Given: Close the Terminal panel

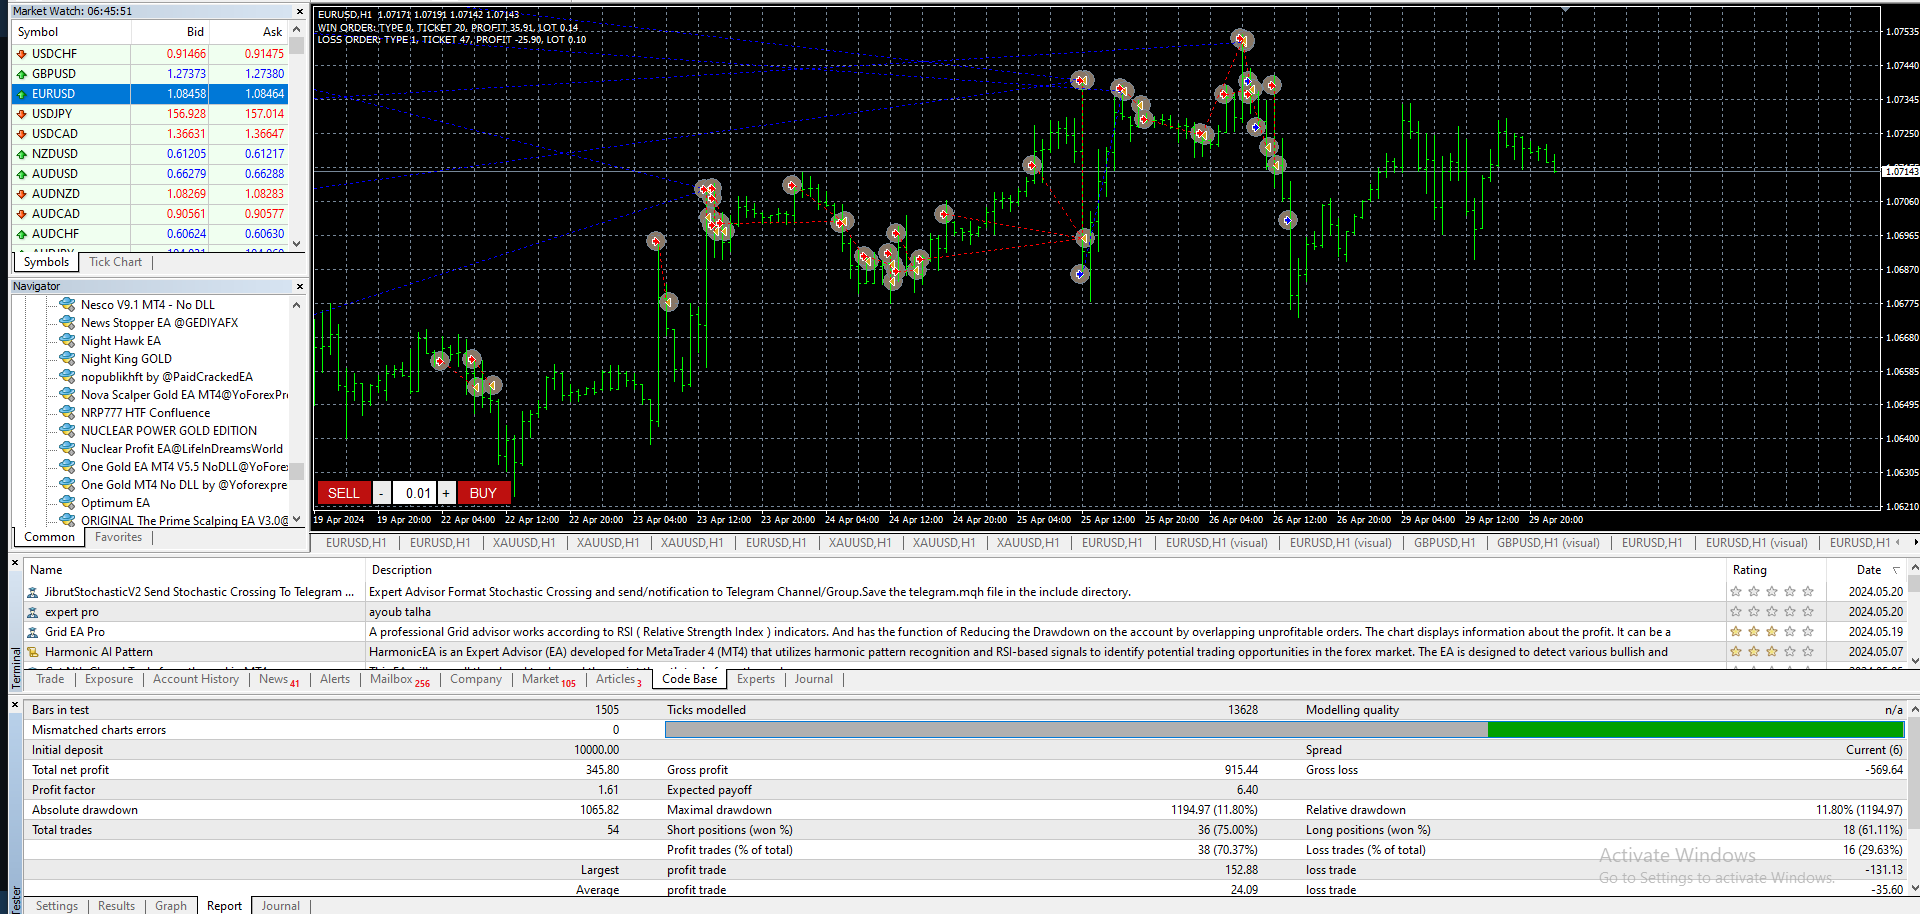Looking at the screenshot, I should [x=15, y=564].
